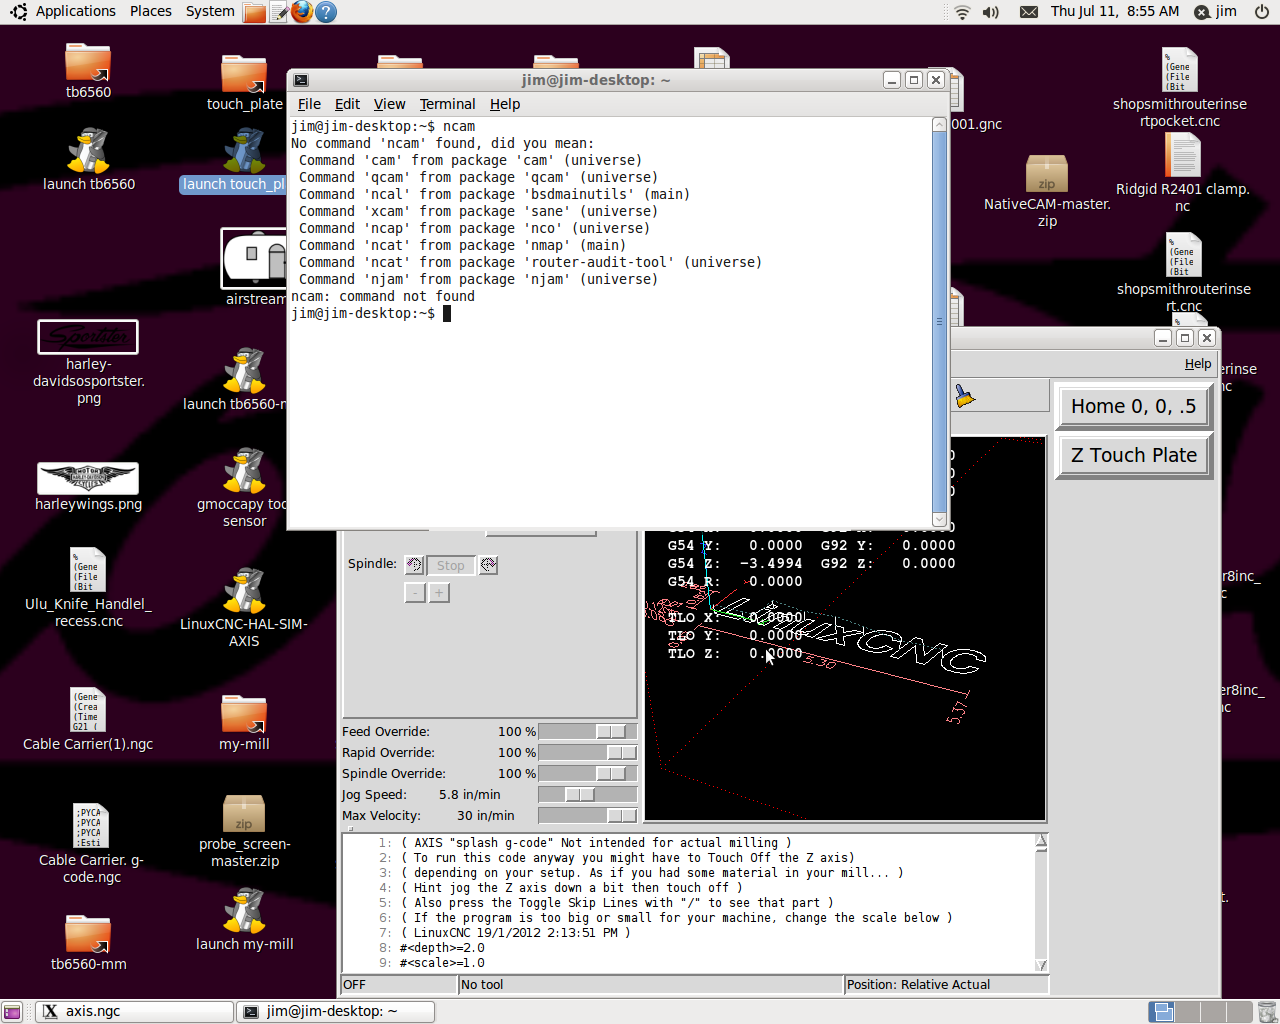Open the blue Help launcher in top panel
The image size is (1280, 1024).
(325, 12)
